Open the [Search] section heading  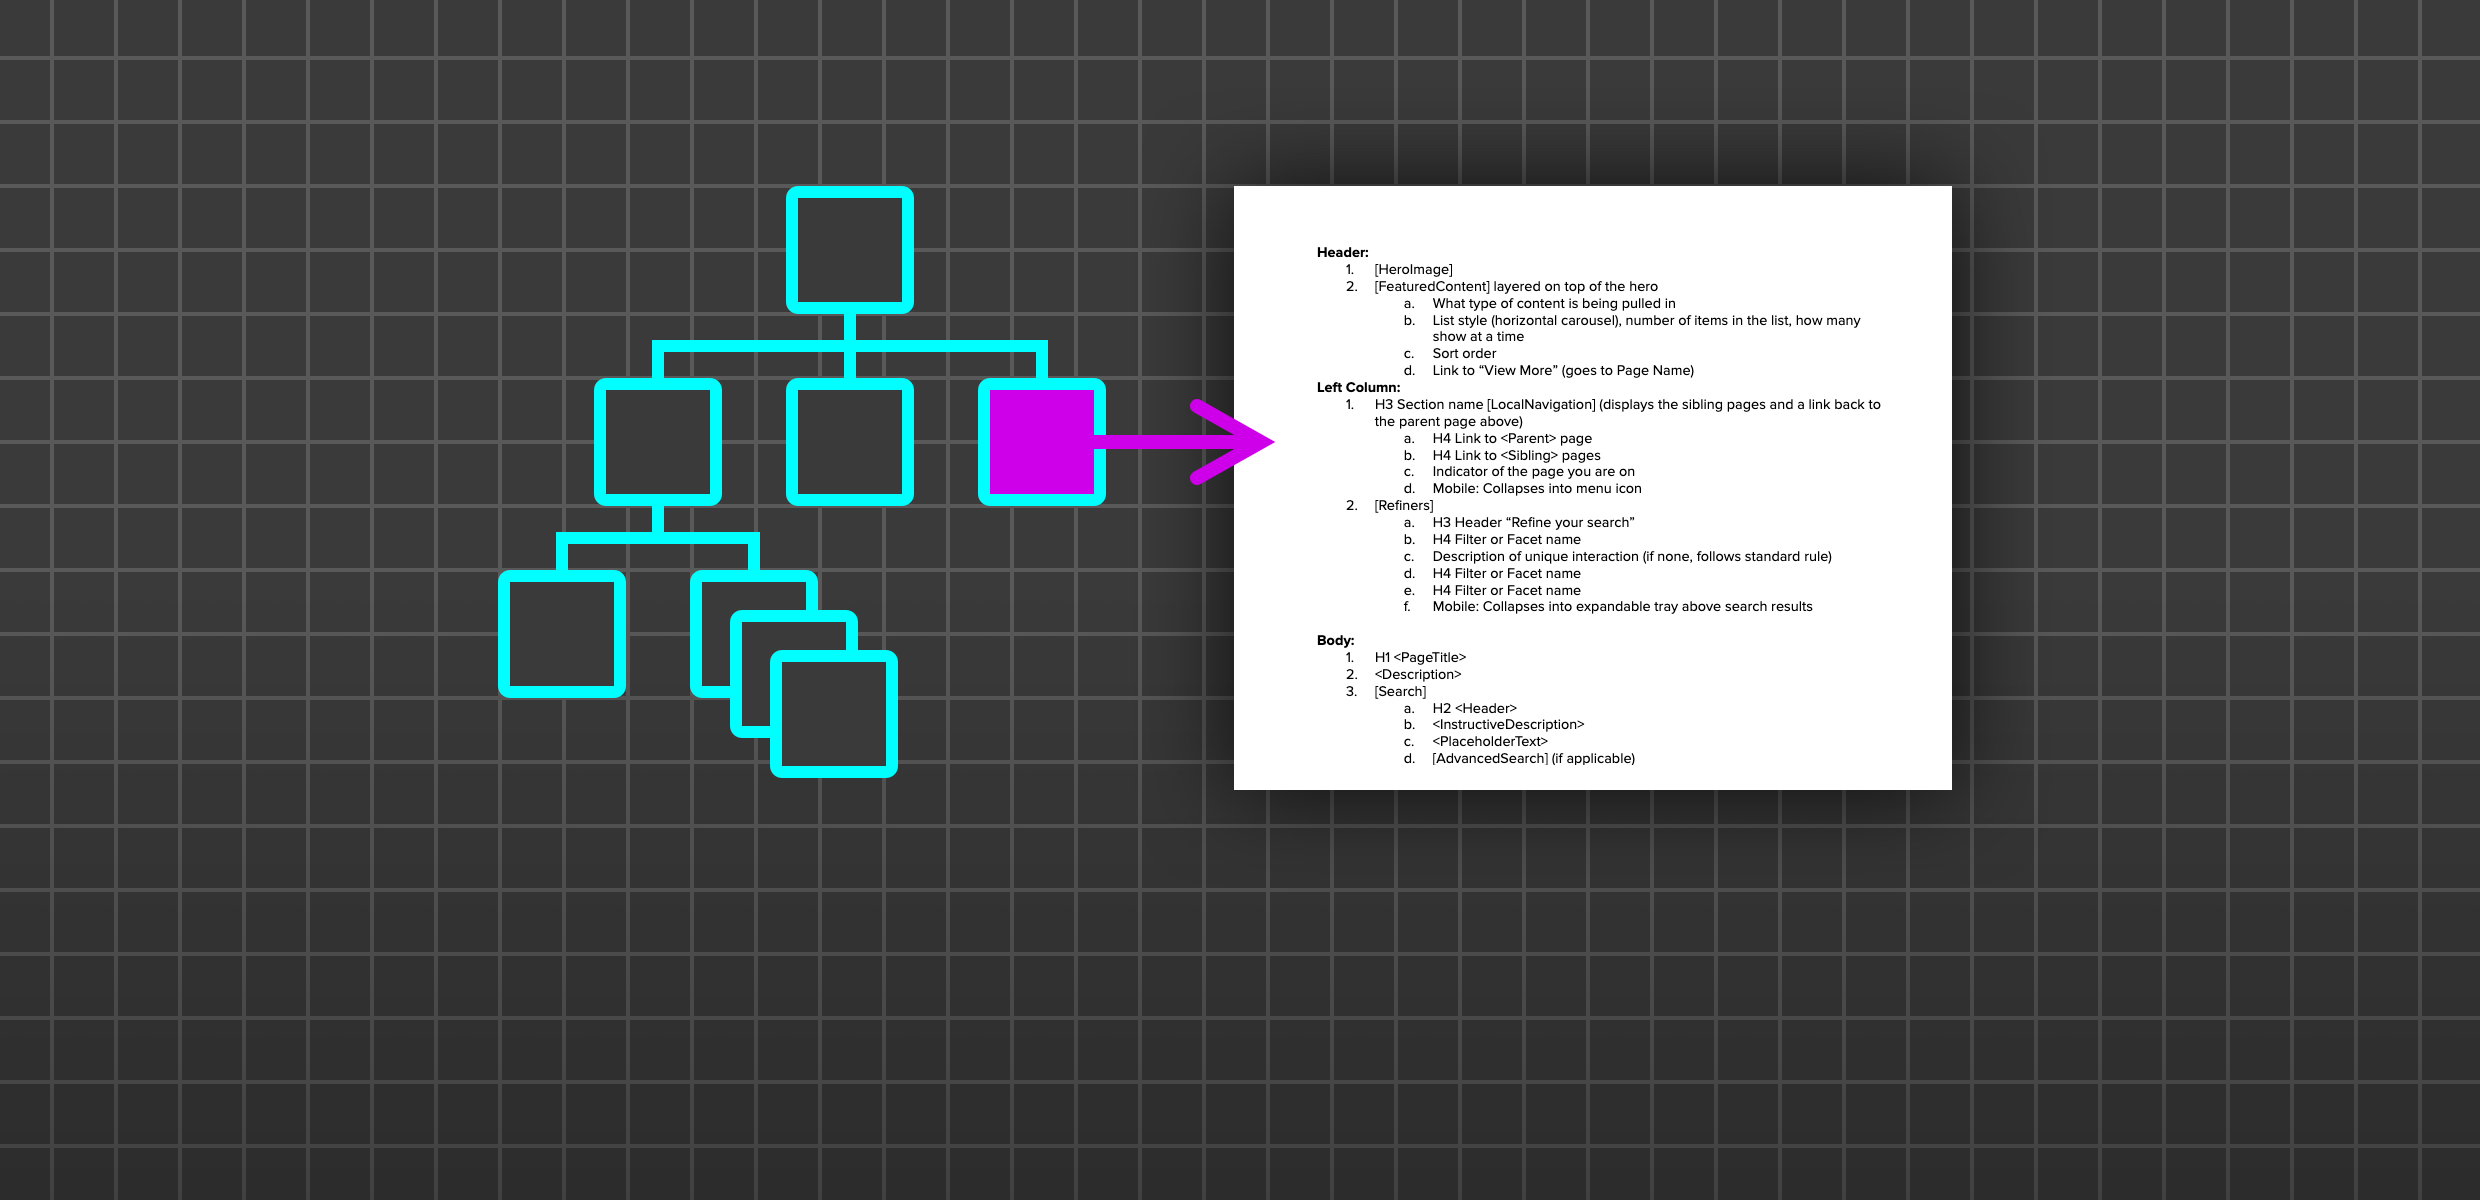pyautogui.click(x=1400, y=691)
